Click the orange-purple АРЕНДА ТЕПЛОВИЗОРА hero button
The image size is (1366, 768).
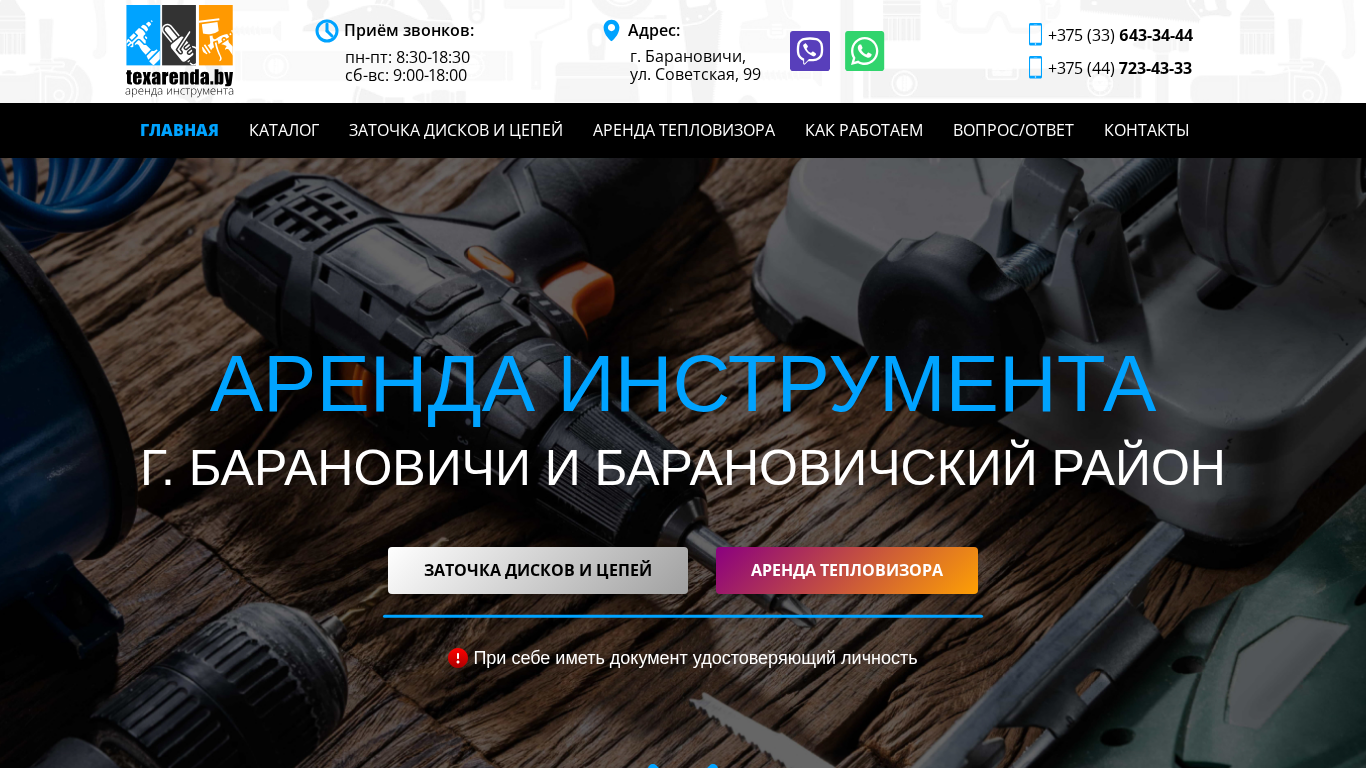click(x=847, y=570)
